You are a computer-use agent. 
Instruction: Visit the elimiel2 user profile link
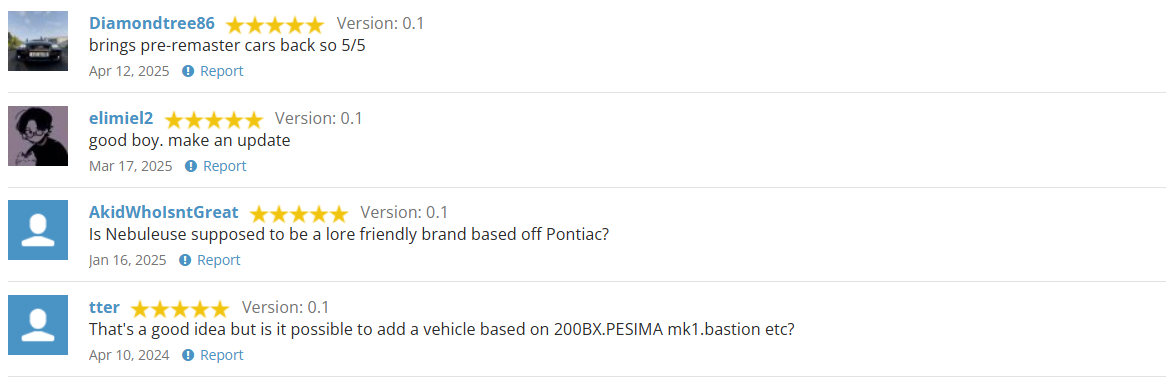tap(120, 118)
